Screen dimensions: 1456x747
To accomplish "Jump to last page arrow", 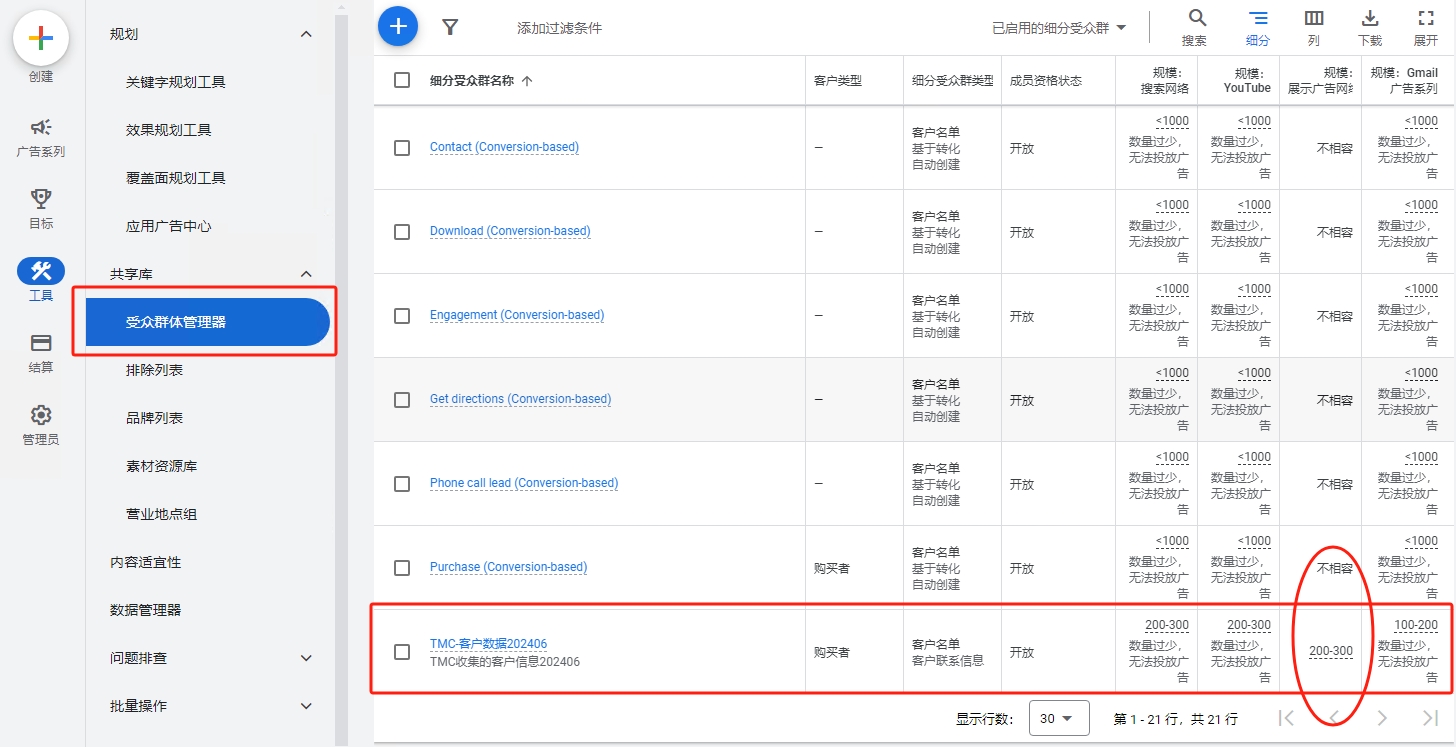I will tap(1430, 718).
